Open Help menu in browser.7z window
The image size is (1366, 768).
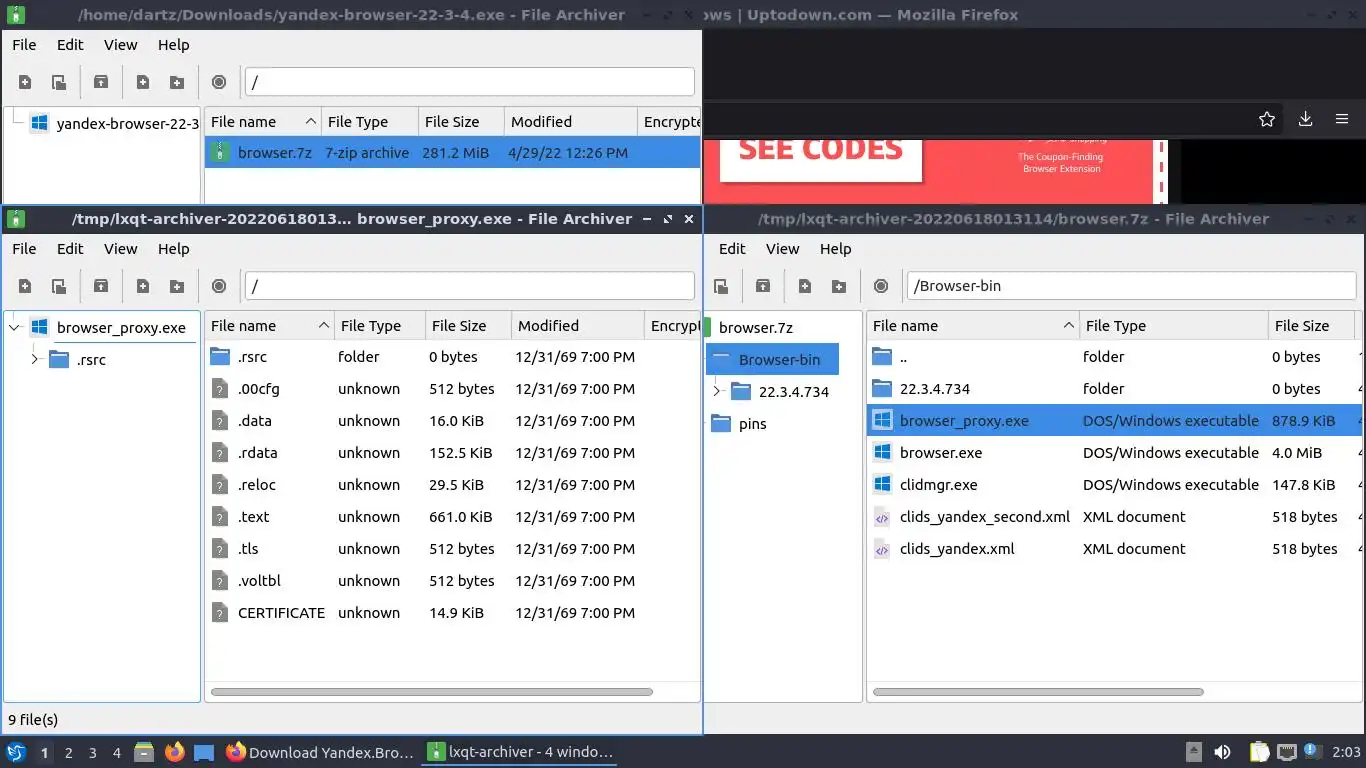click(835, 249)
